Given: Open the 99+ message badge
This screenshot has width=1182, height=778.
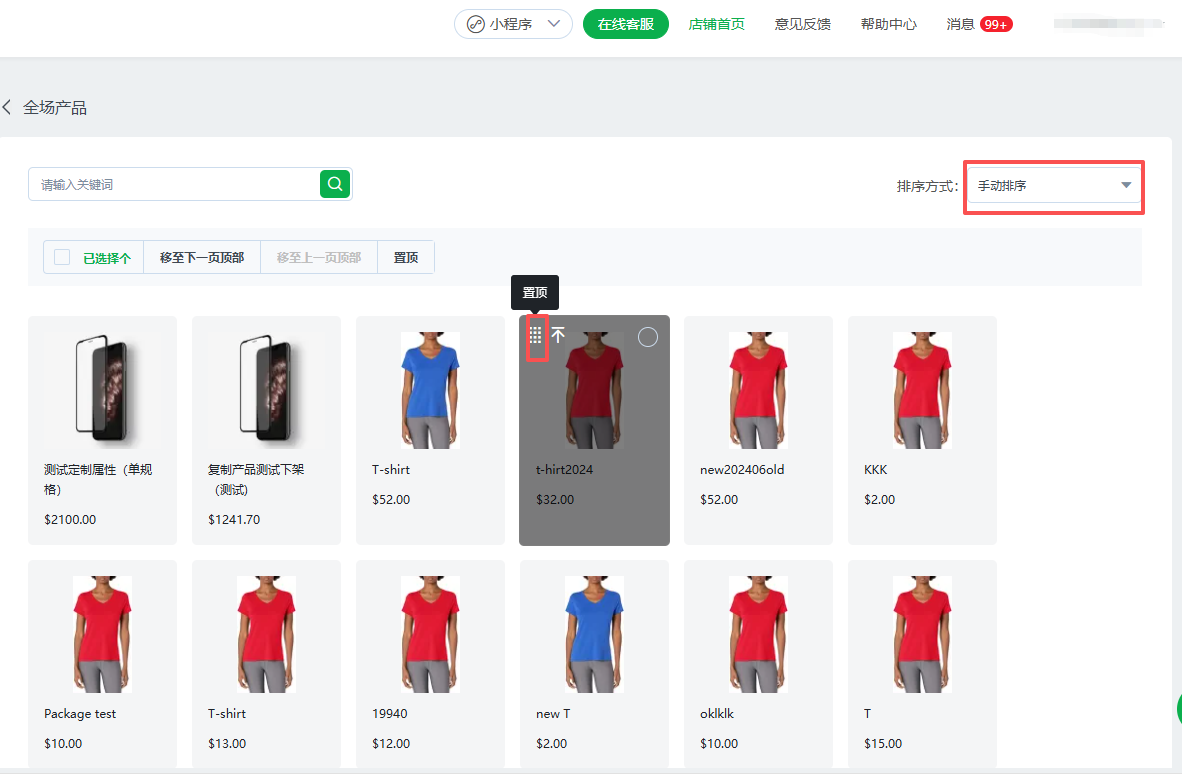Looking at the screenshot, I should click(x=995, y=24).
